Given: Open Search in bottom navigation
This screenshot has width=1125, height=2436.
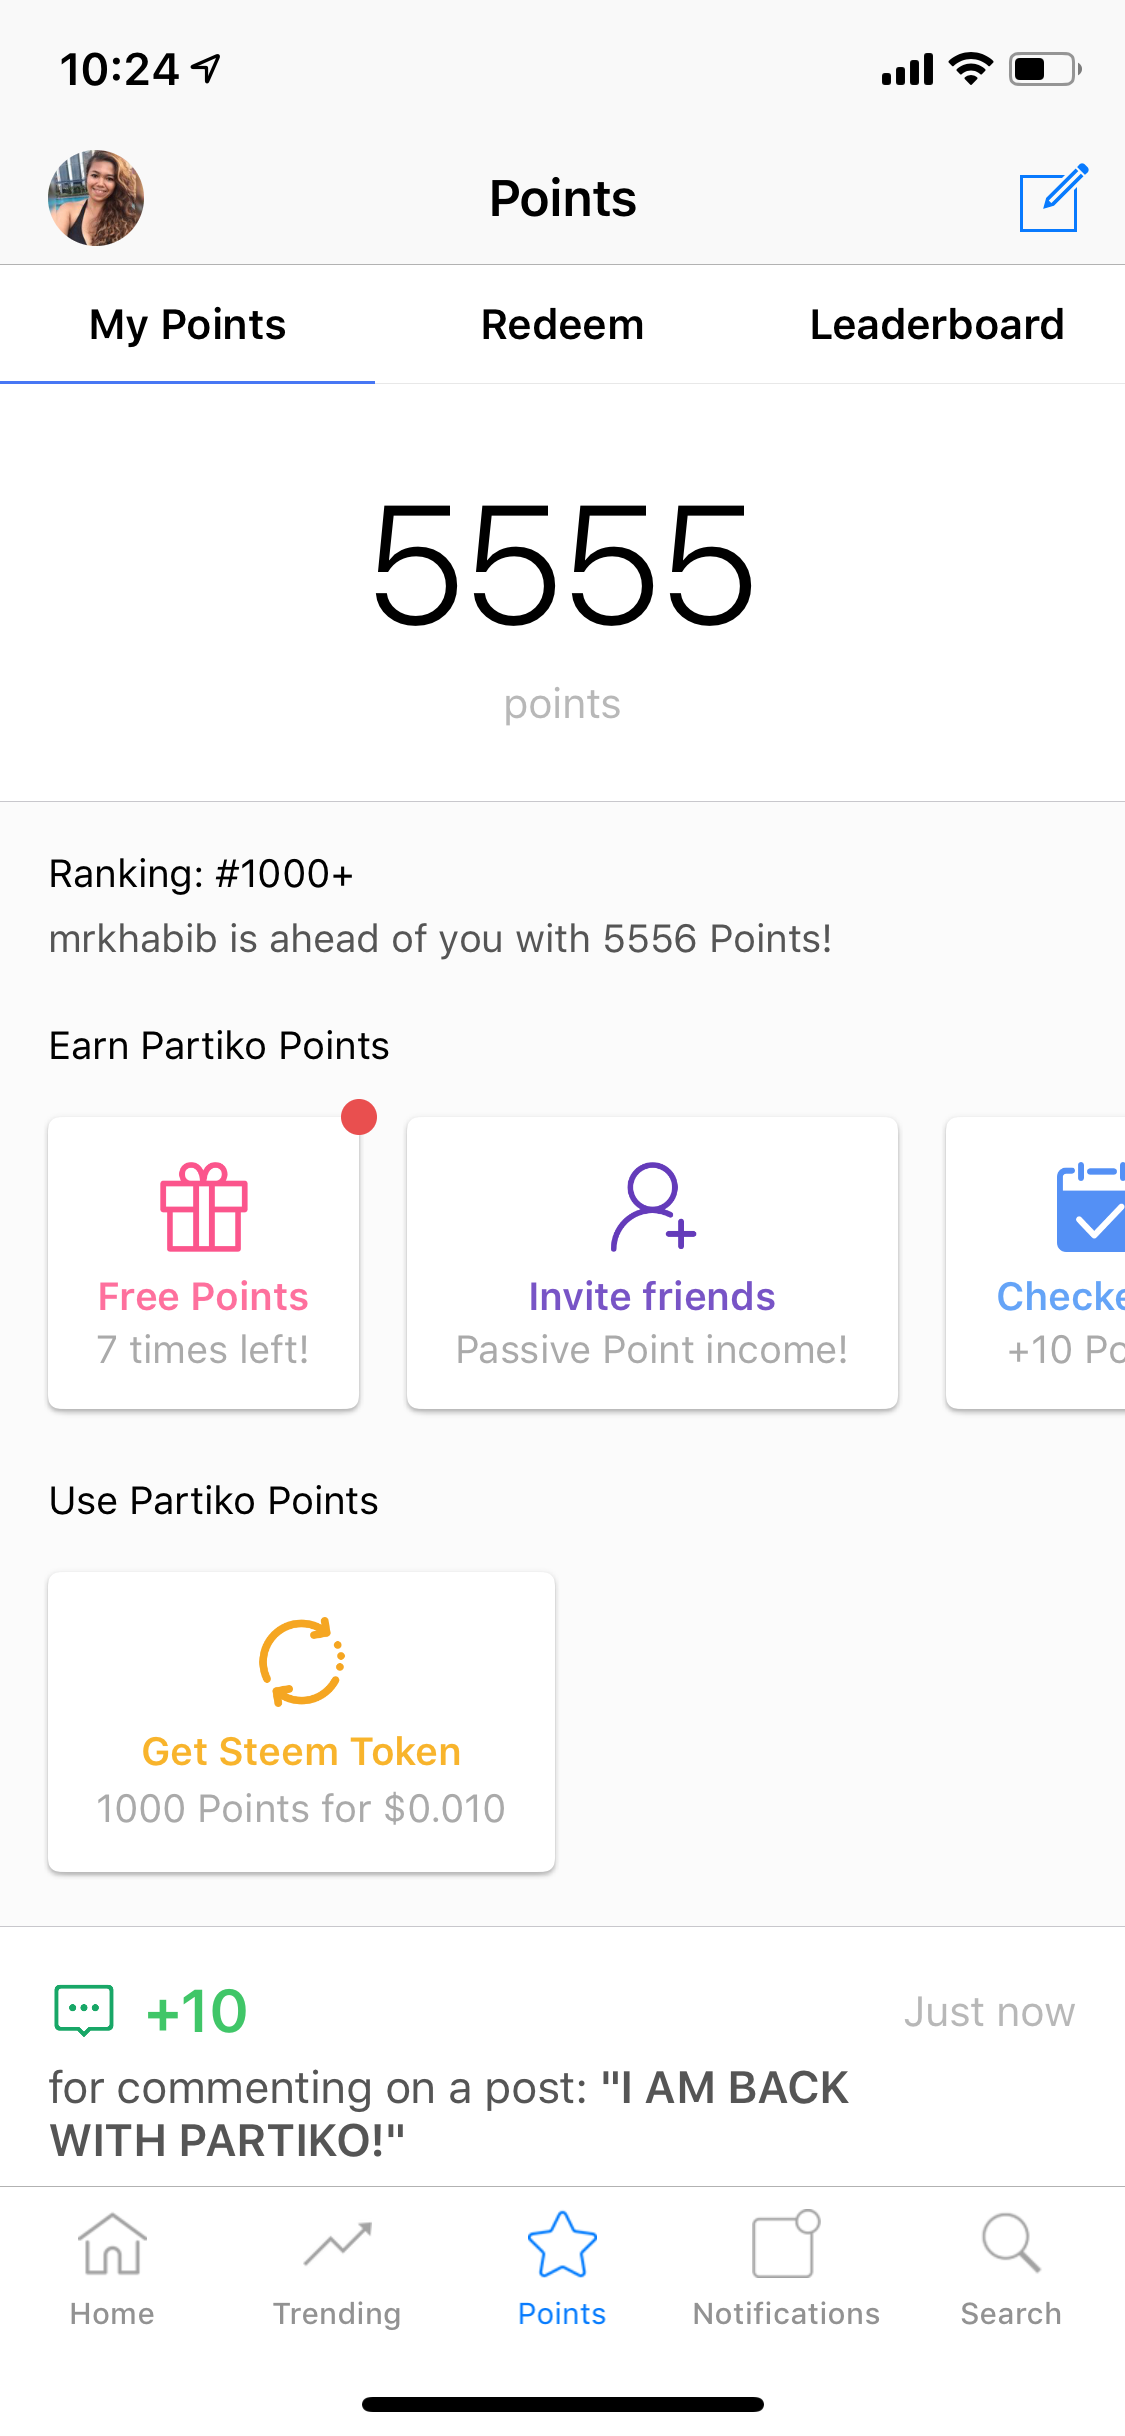Looking at the screenshot, I should pos(1011,2270).
